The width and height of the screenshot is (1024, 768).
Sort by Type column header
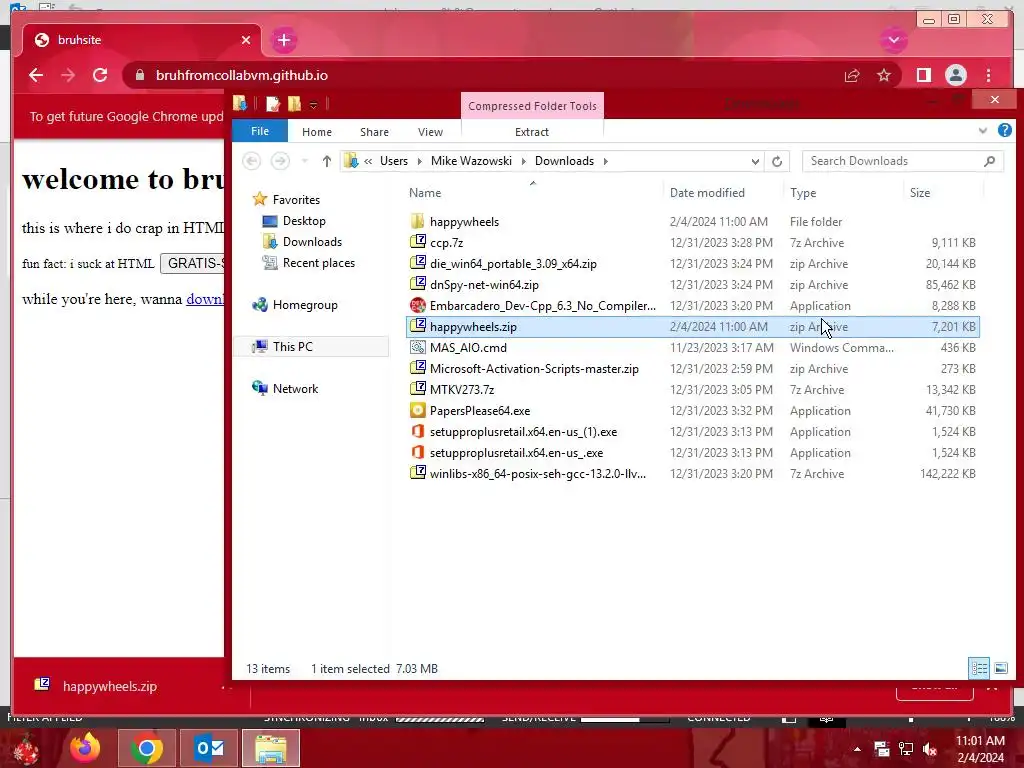point(803,193)
